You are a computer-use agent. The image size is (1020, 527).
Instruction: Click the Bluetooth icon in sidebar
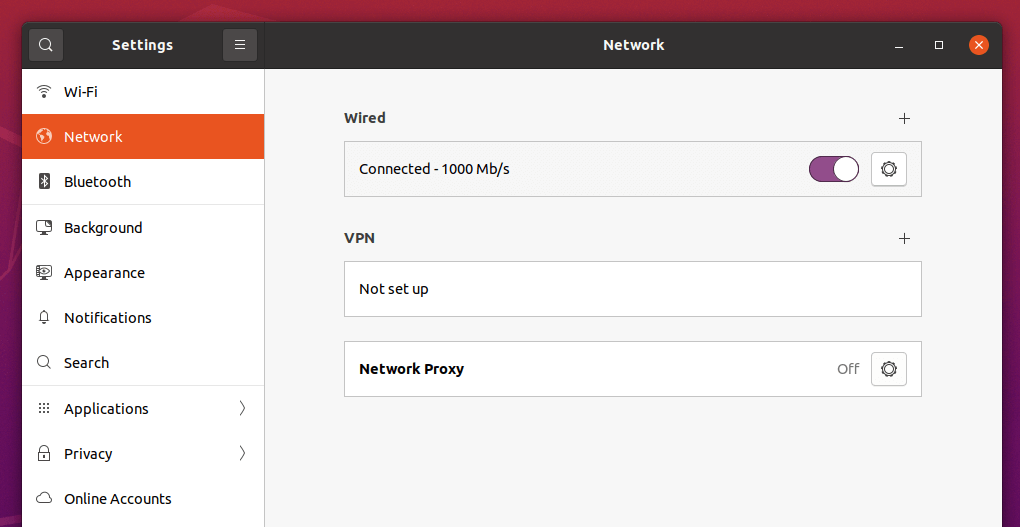click(x=44, y=182)
